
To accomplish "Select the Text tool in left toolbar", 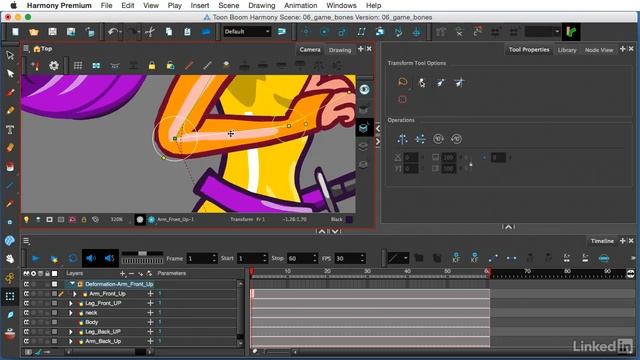I will tap(10, 130).
